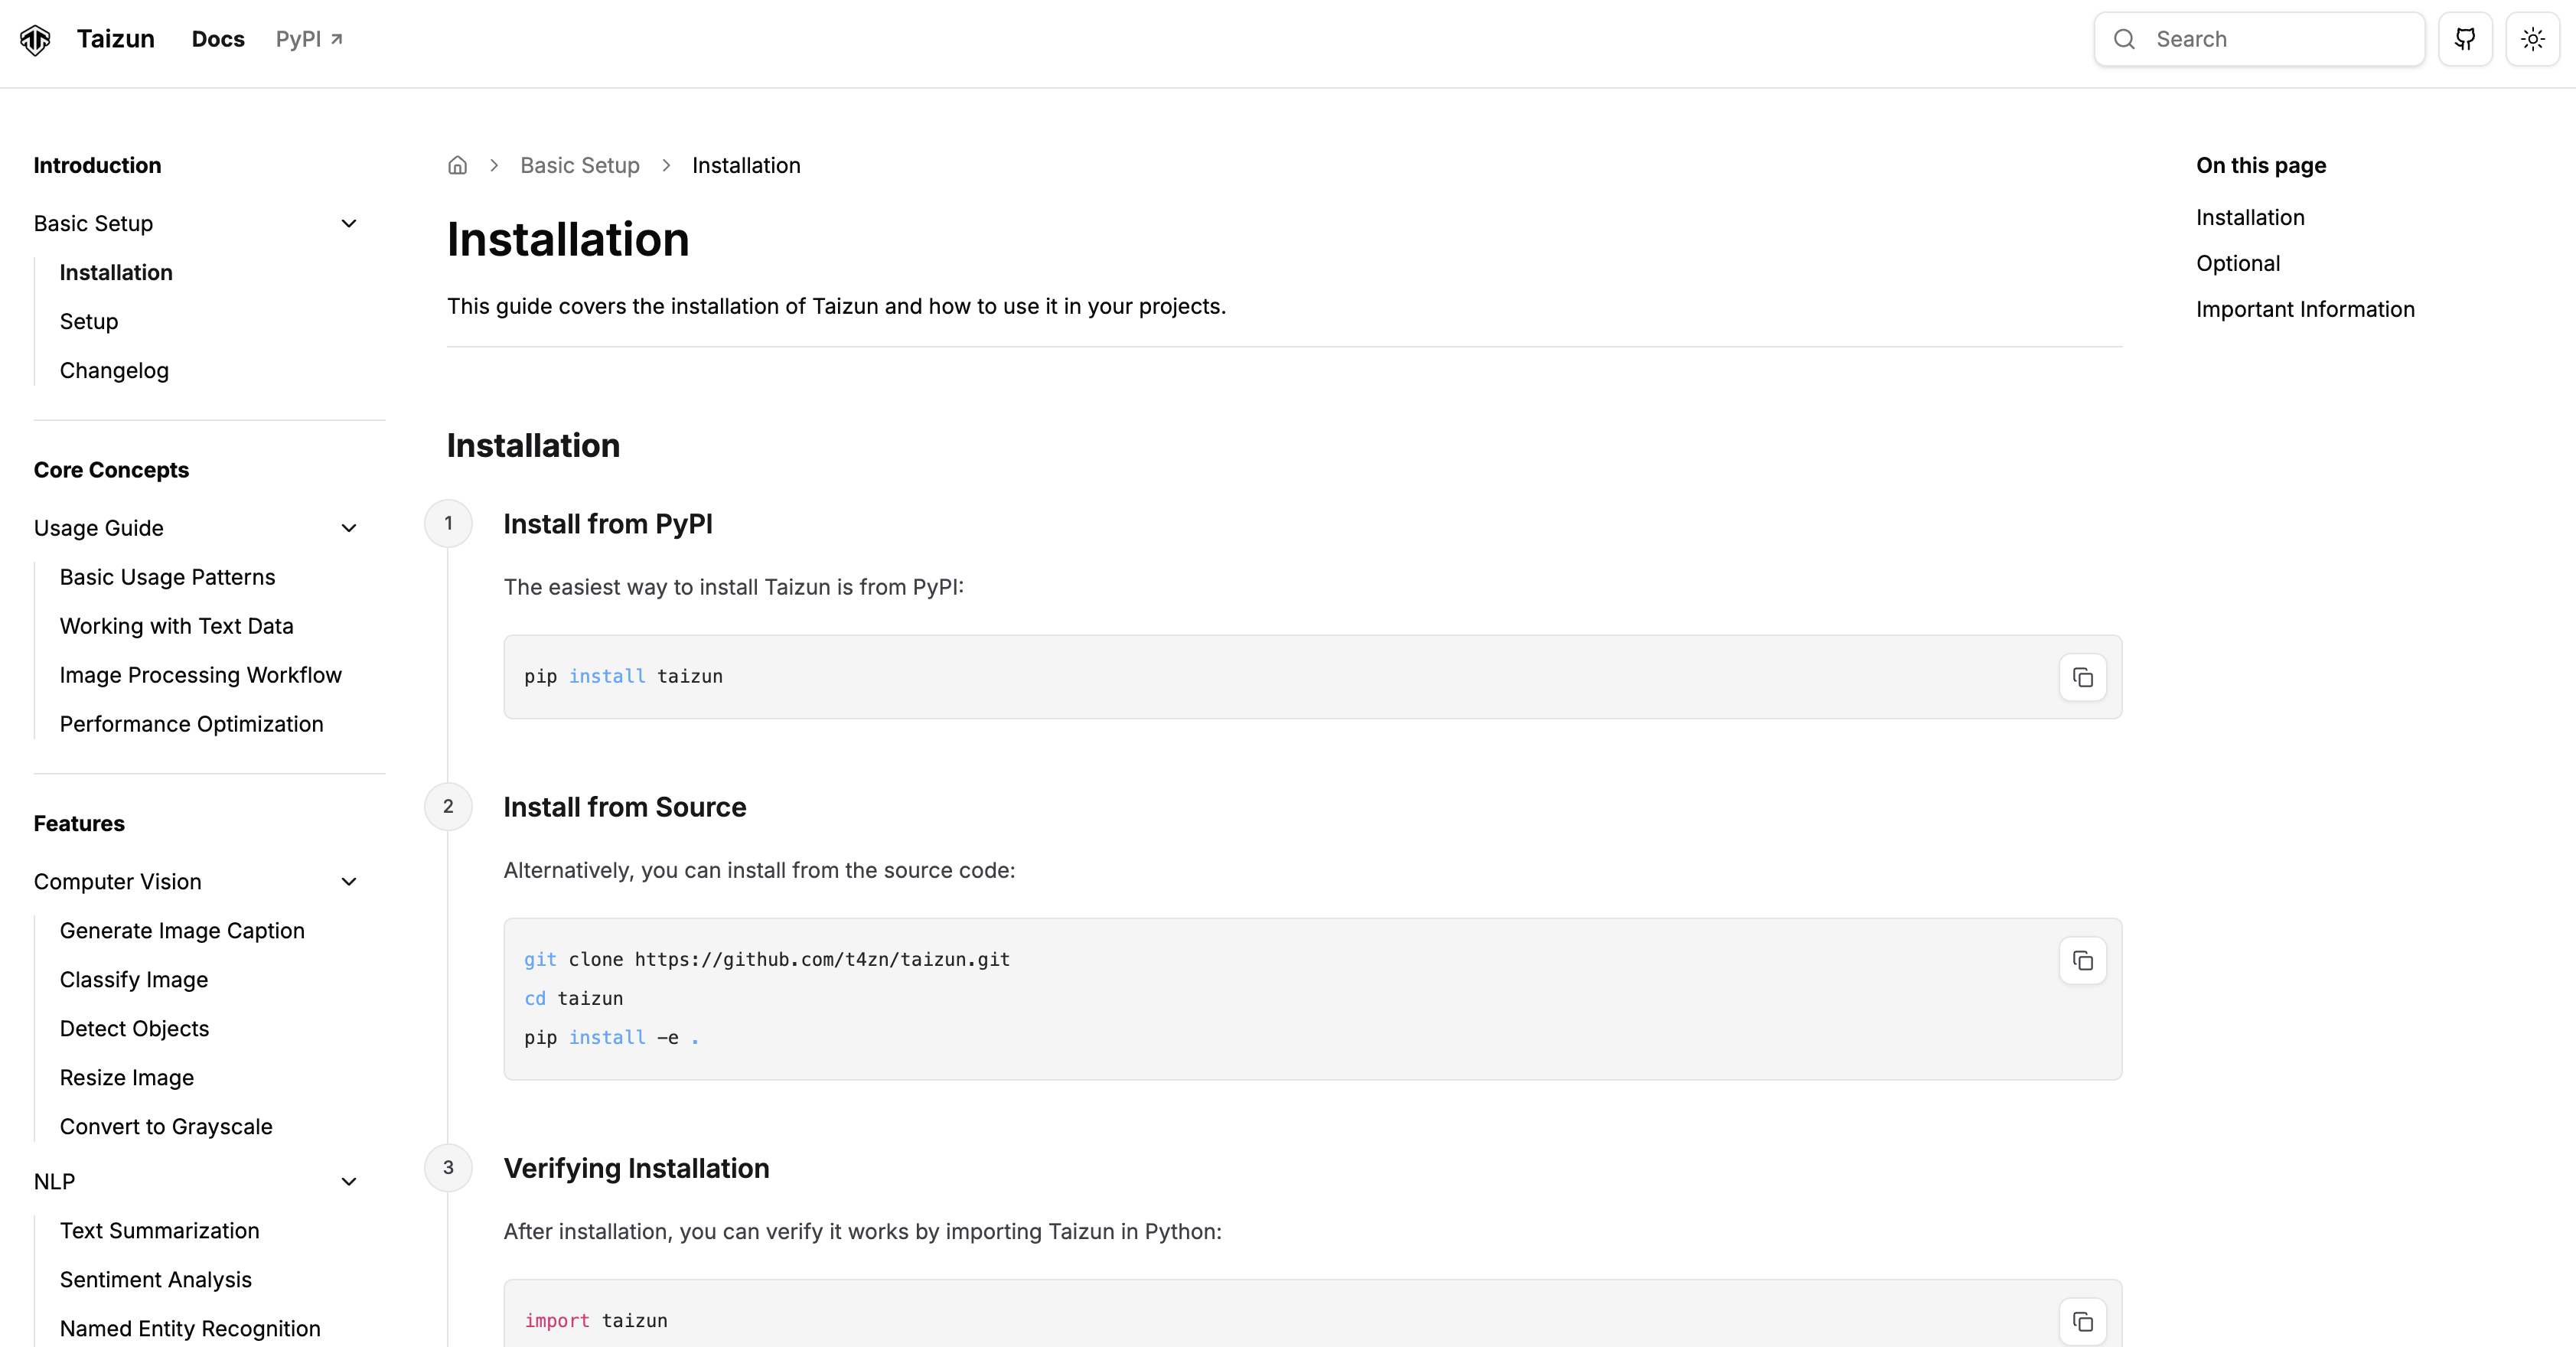
Task: Open the GitHub repository icon
Action: click(2465, 40)
